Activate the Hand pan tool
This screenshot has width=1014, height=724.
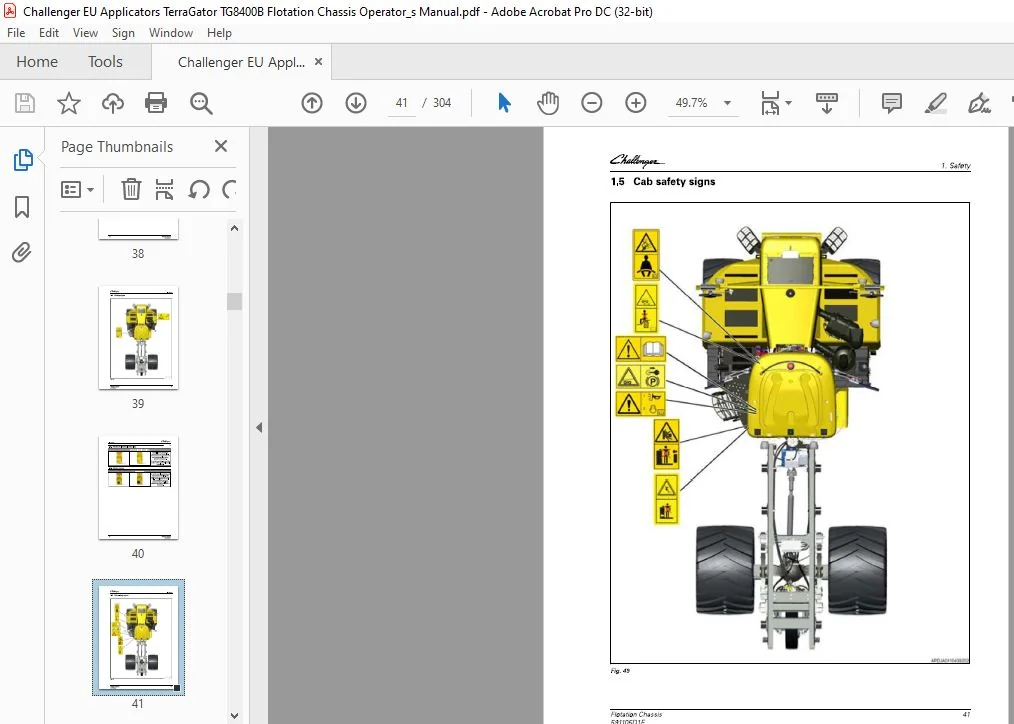pyautogui.click(x=548, y=103)
